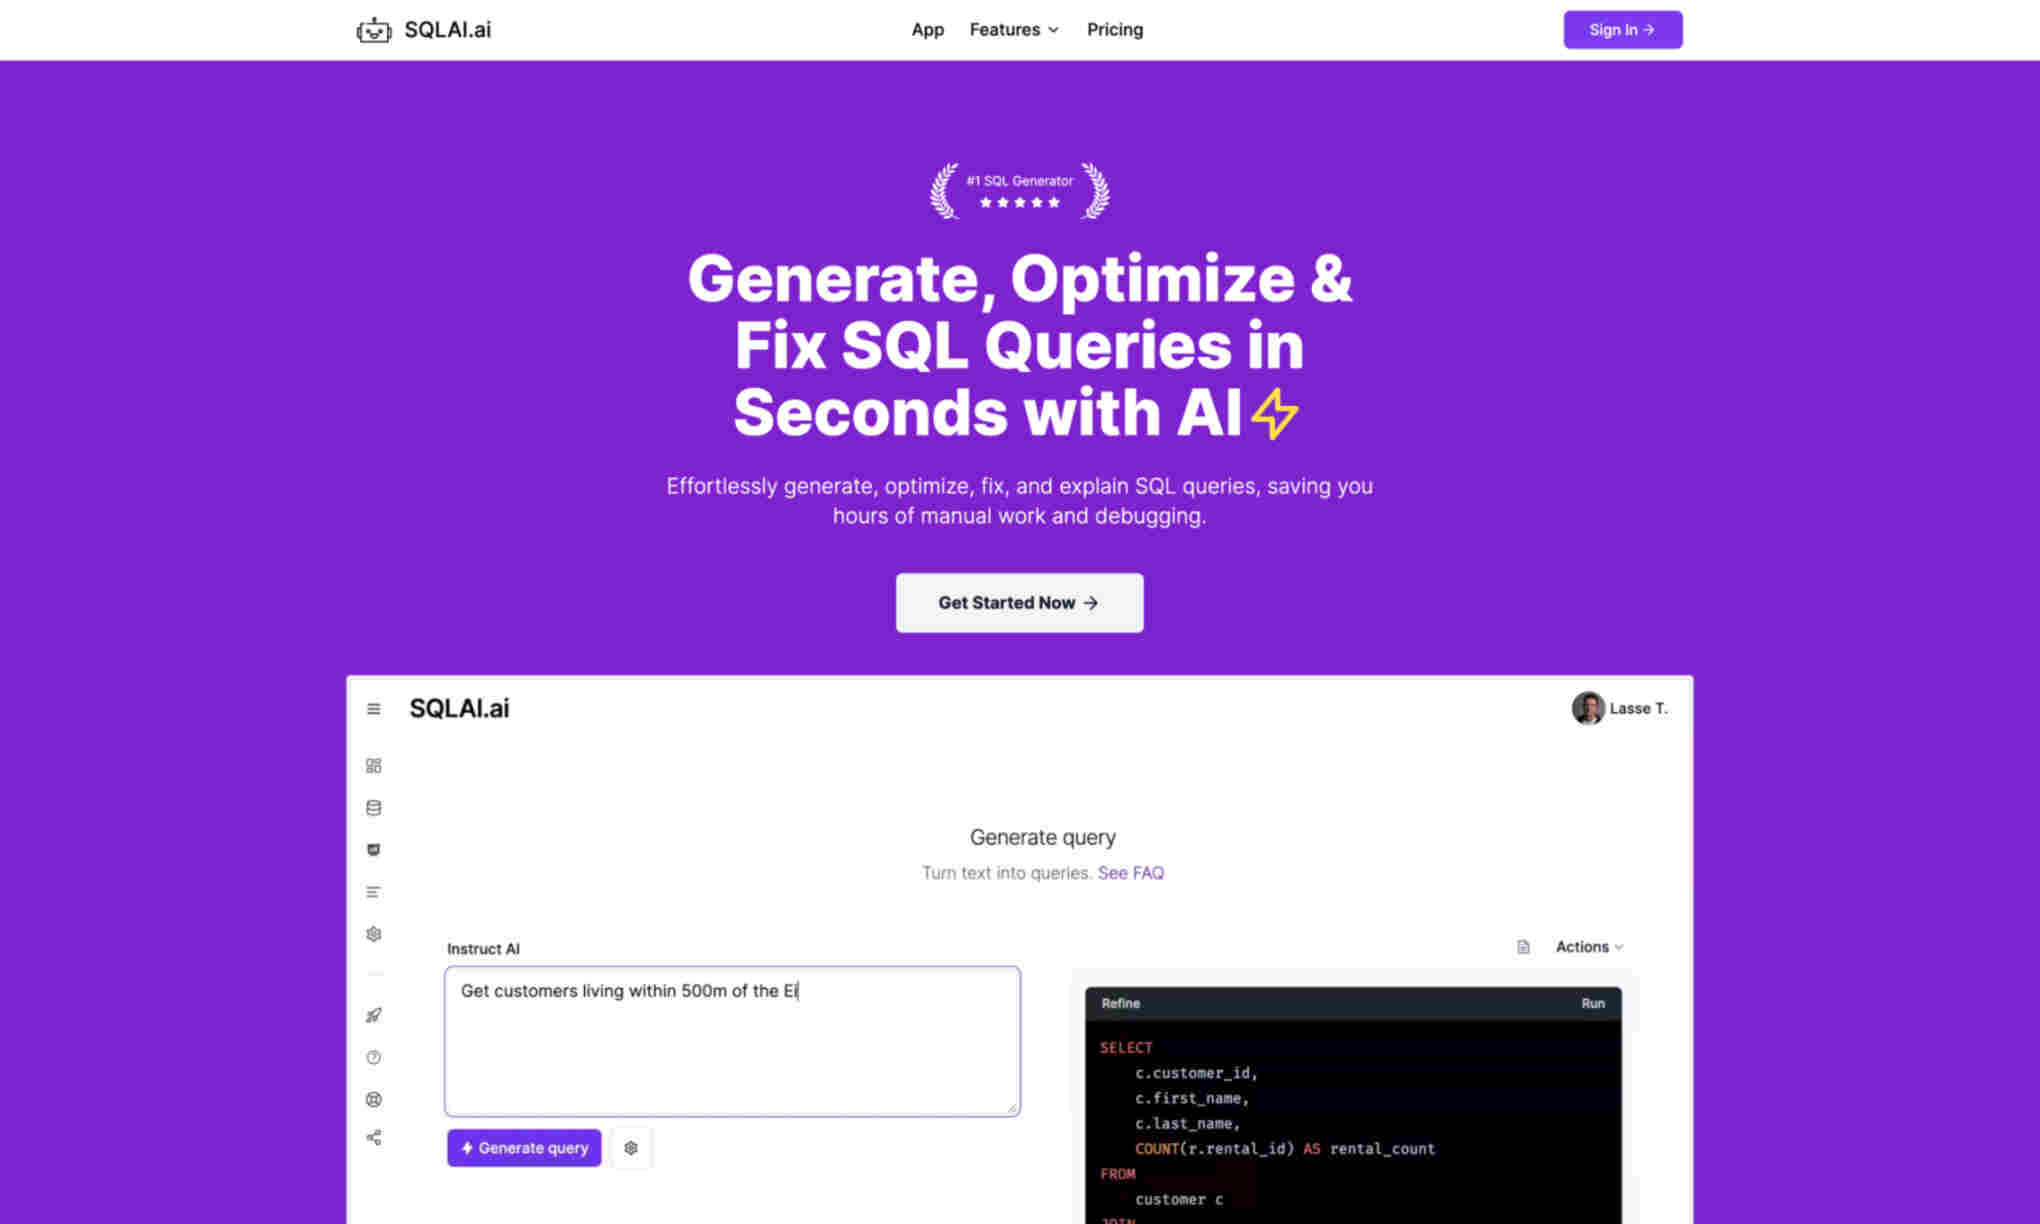This screenshot has width=2040, height=1224.
Task: Click the Run button in query panel
Action: pyautogui.click(x=1594, y=1003)
